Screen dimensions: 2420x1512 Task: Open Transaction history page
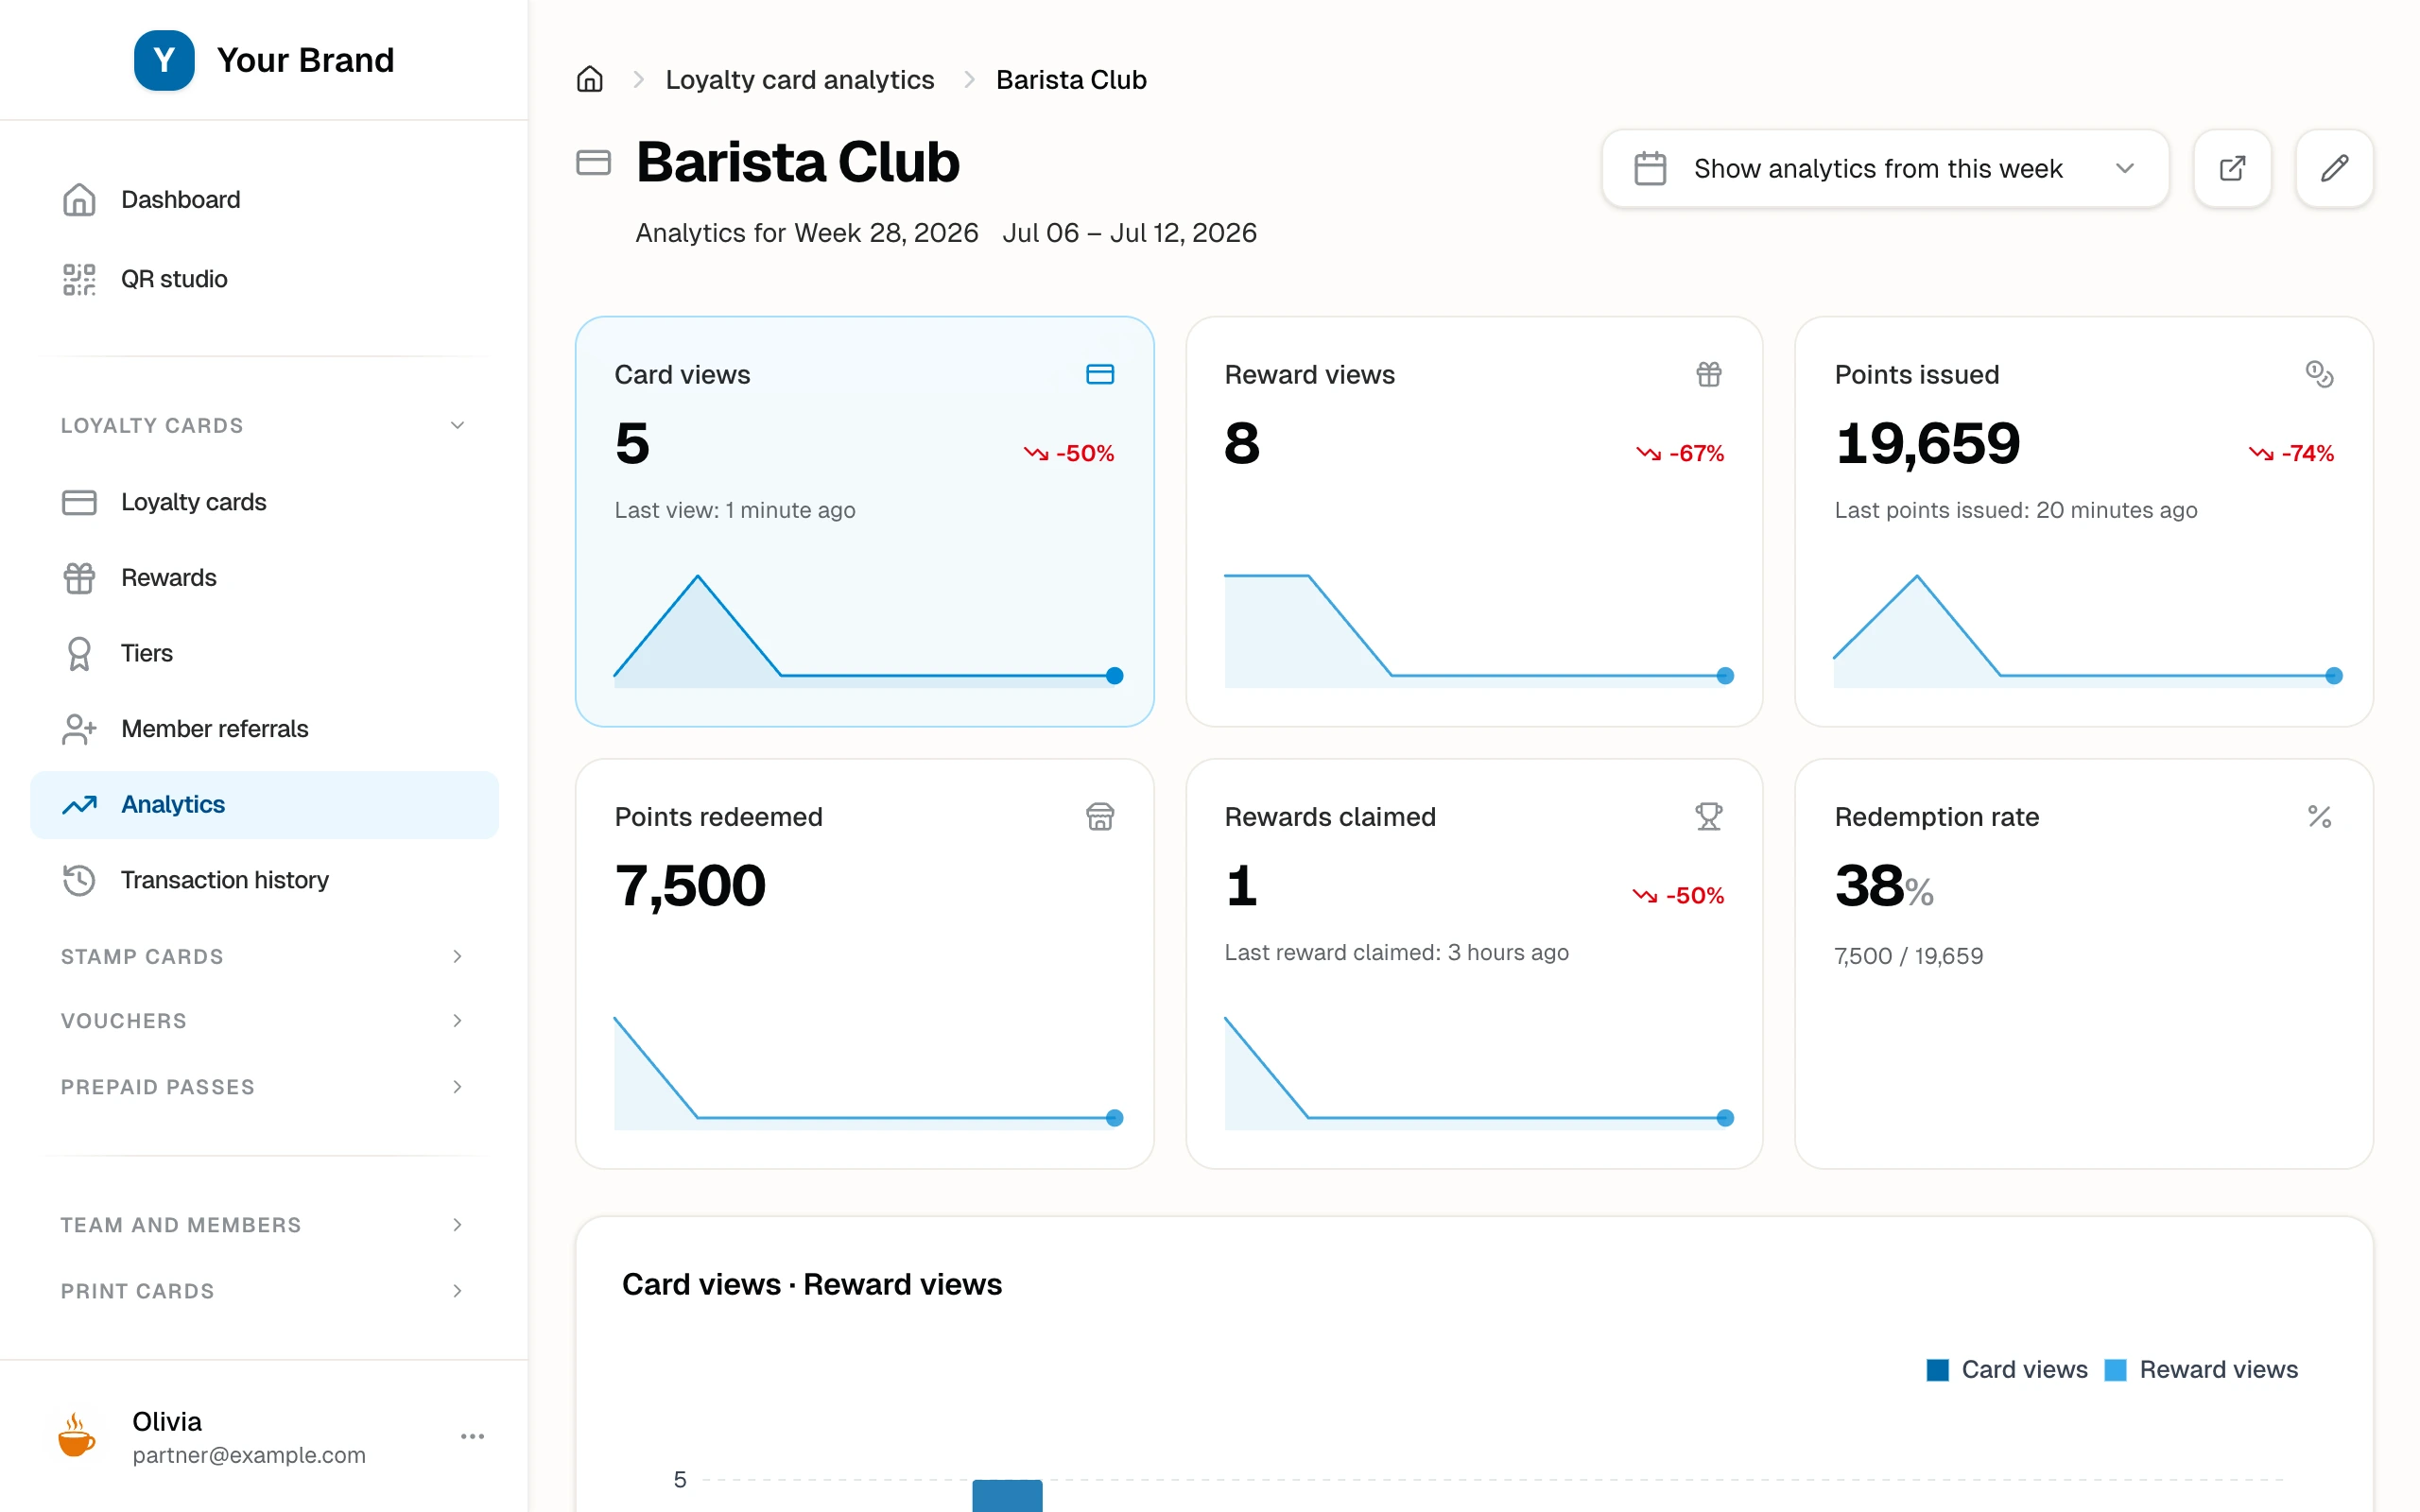264,880
